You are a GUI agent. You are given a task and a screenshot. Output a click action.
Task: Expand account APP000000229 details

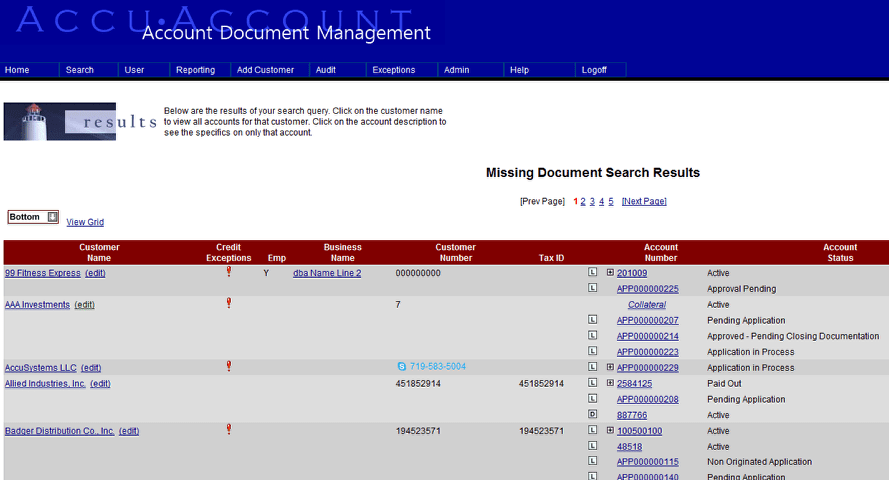pyautogui.click(x=610, y=367)
